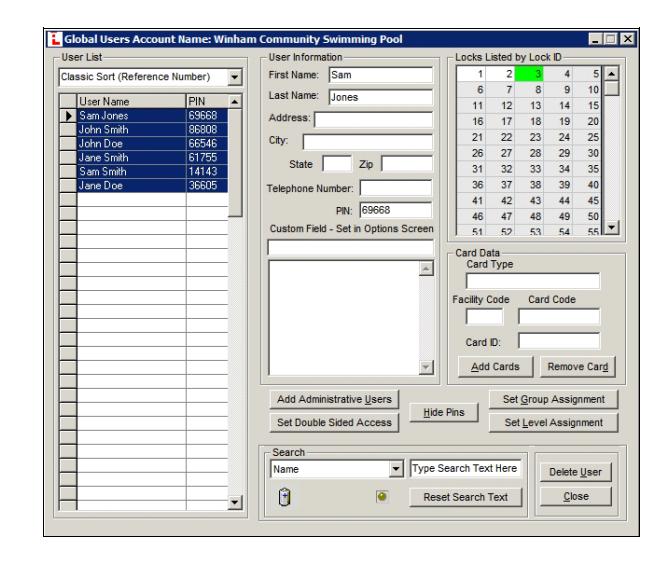Select Sam Smith in user list
This screenshot has height=562, width=666.
coord(131,172)
